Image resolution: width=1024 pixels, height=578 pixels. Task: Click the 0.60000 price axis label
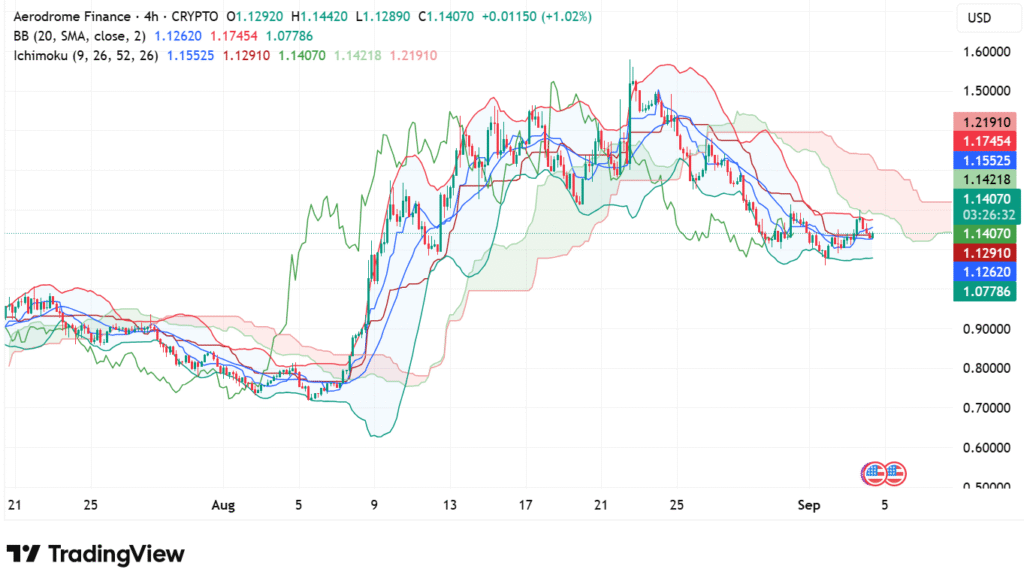[x=987, y=448]
